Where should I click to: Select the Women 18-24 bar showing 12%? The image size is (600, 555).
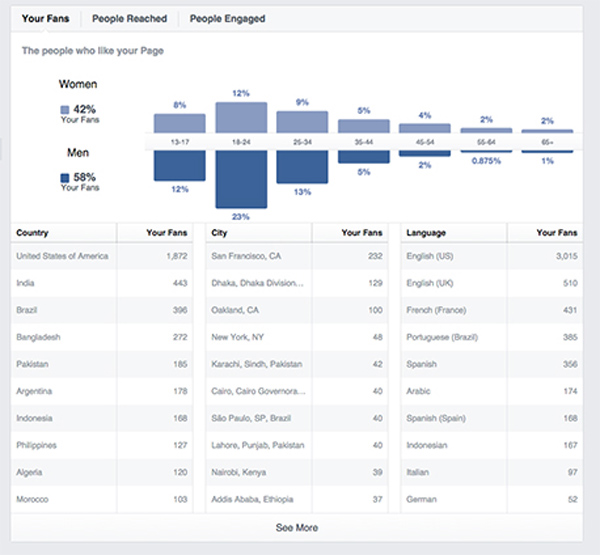click(x=241, y=118)
